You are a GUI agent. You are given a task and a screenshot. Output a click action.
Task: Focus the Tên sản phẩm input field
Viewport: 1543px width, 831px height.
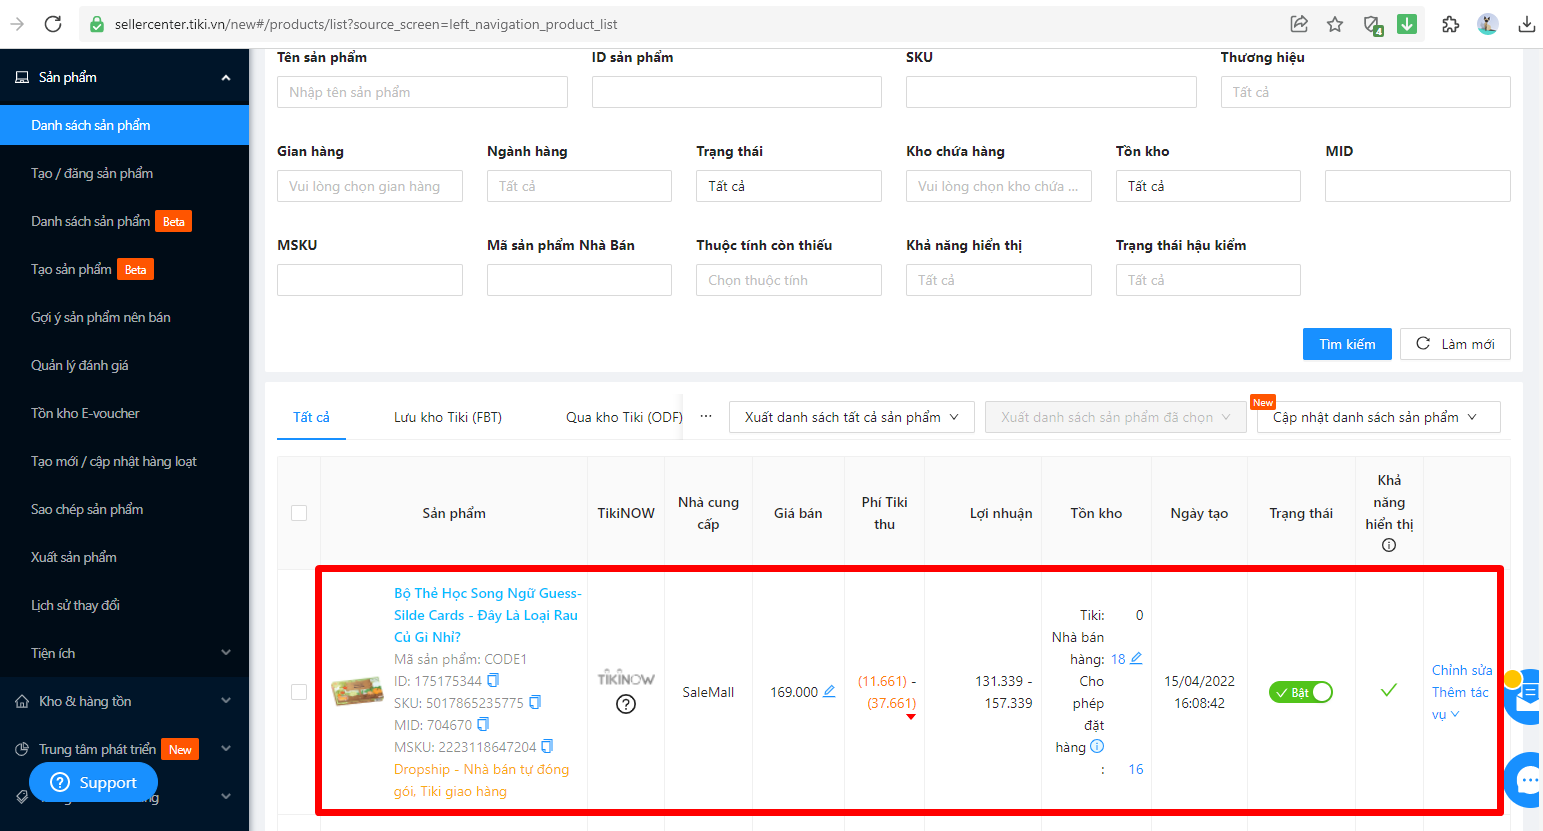[x=422, y=92]
